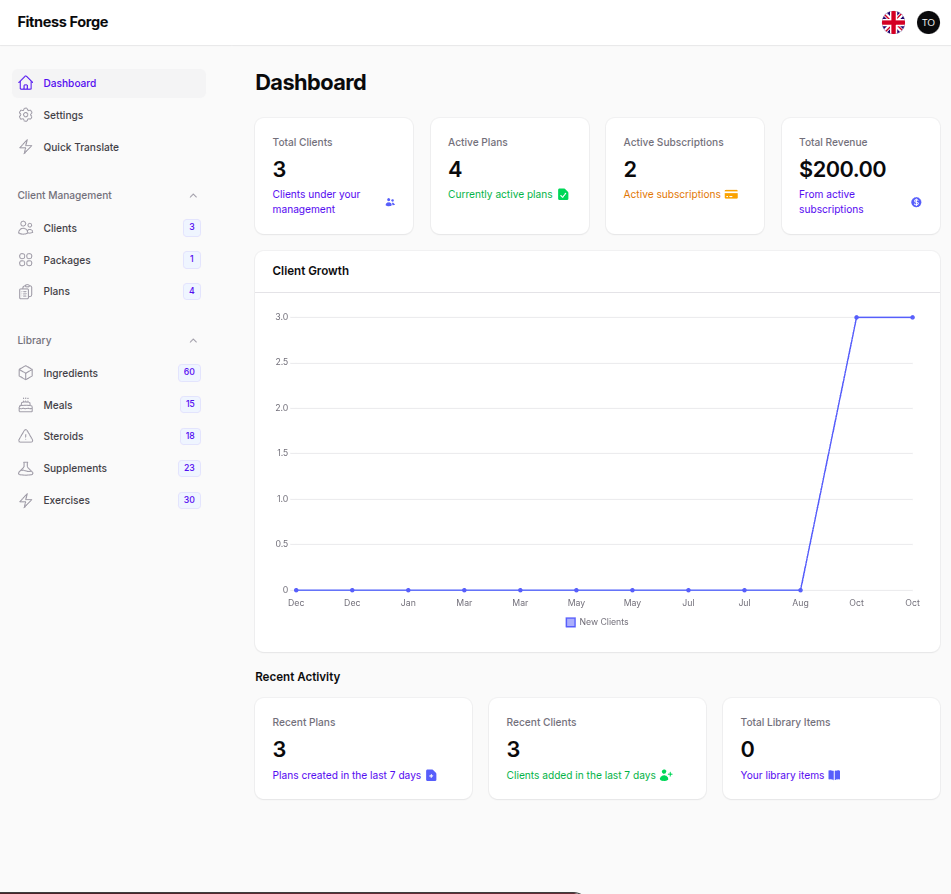Click the Packages icon in the sidebar
This screenshot has height=894, width=951.
click(x=25, y=259)
